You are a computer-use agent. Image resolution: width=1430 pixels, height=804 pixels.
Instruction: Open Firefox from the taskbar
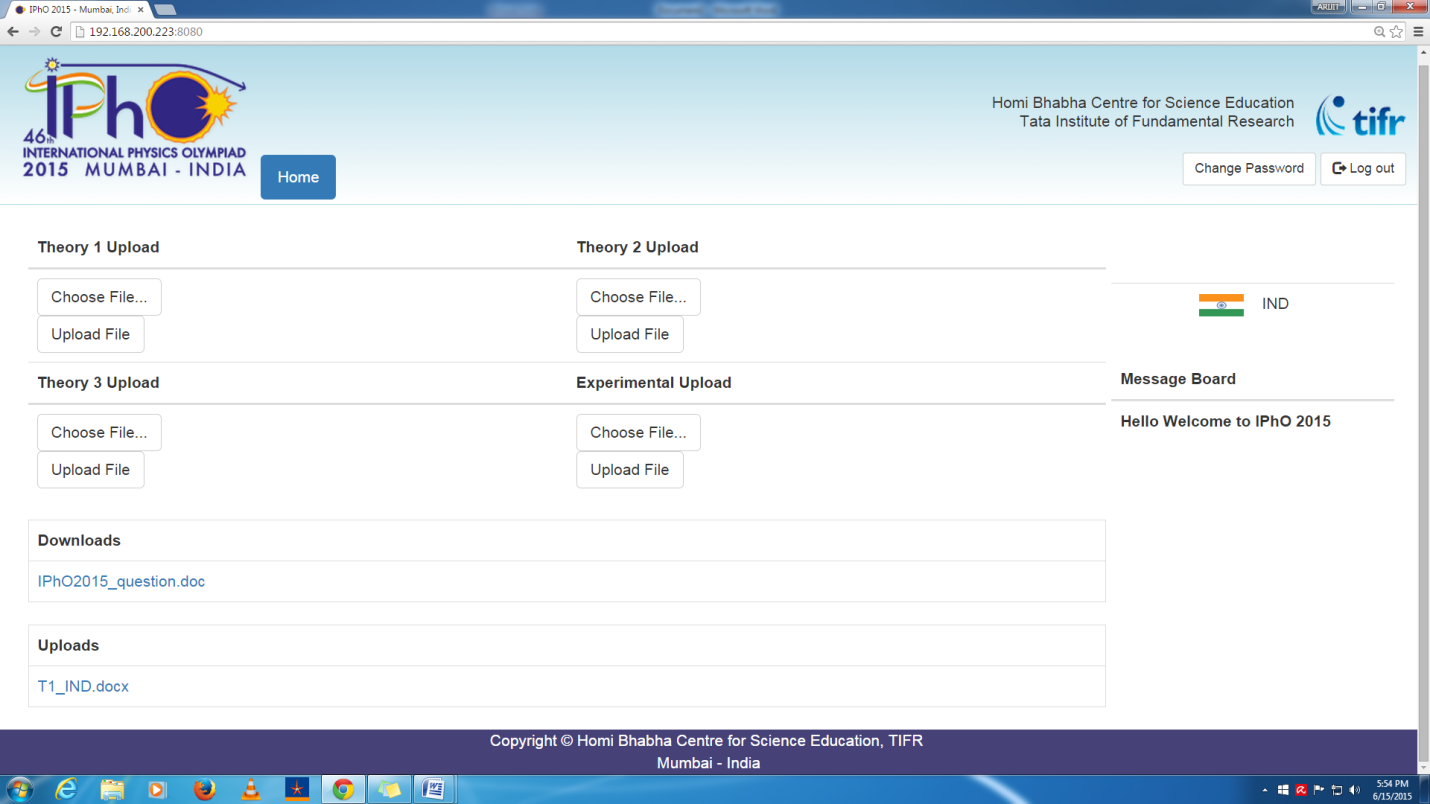(204, 789)
